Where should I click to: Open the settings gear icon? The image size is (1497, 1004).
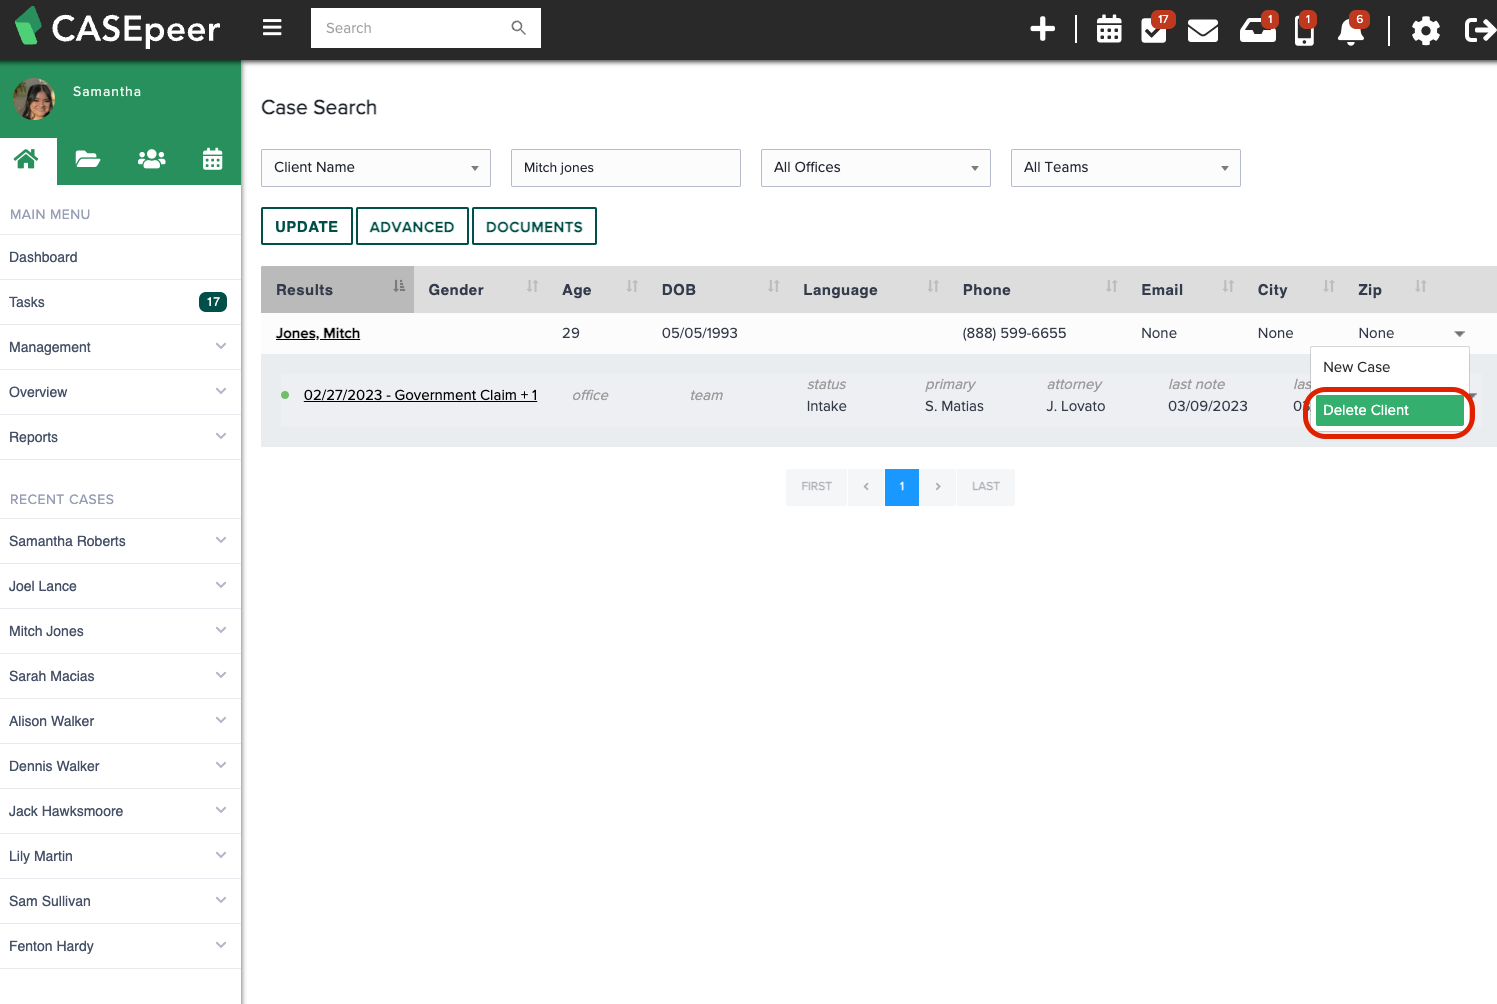[1426, 30]
